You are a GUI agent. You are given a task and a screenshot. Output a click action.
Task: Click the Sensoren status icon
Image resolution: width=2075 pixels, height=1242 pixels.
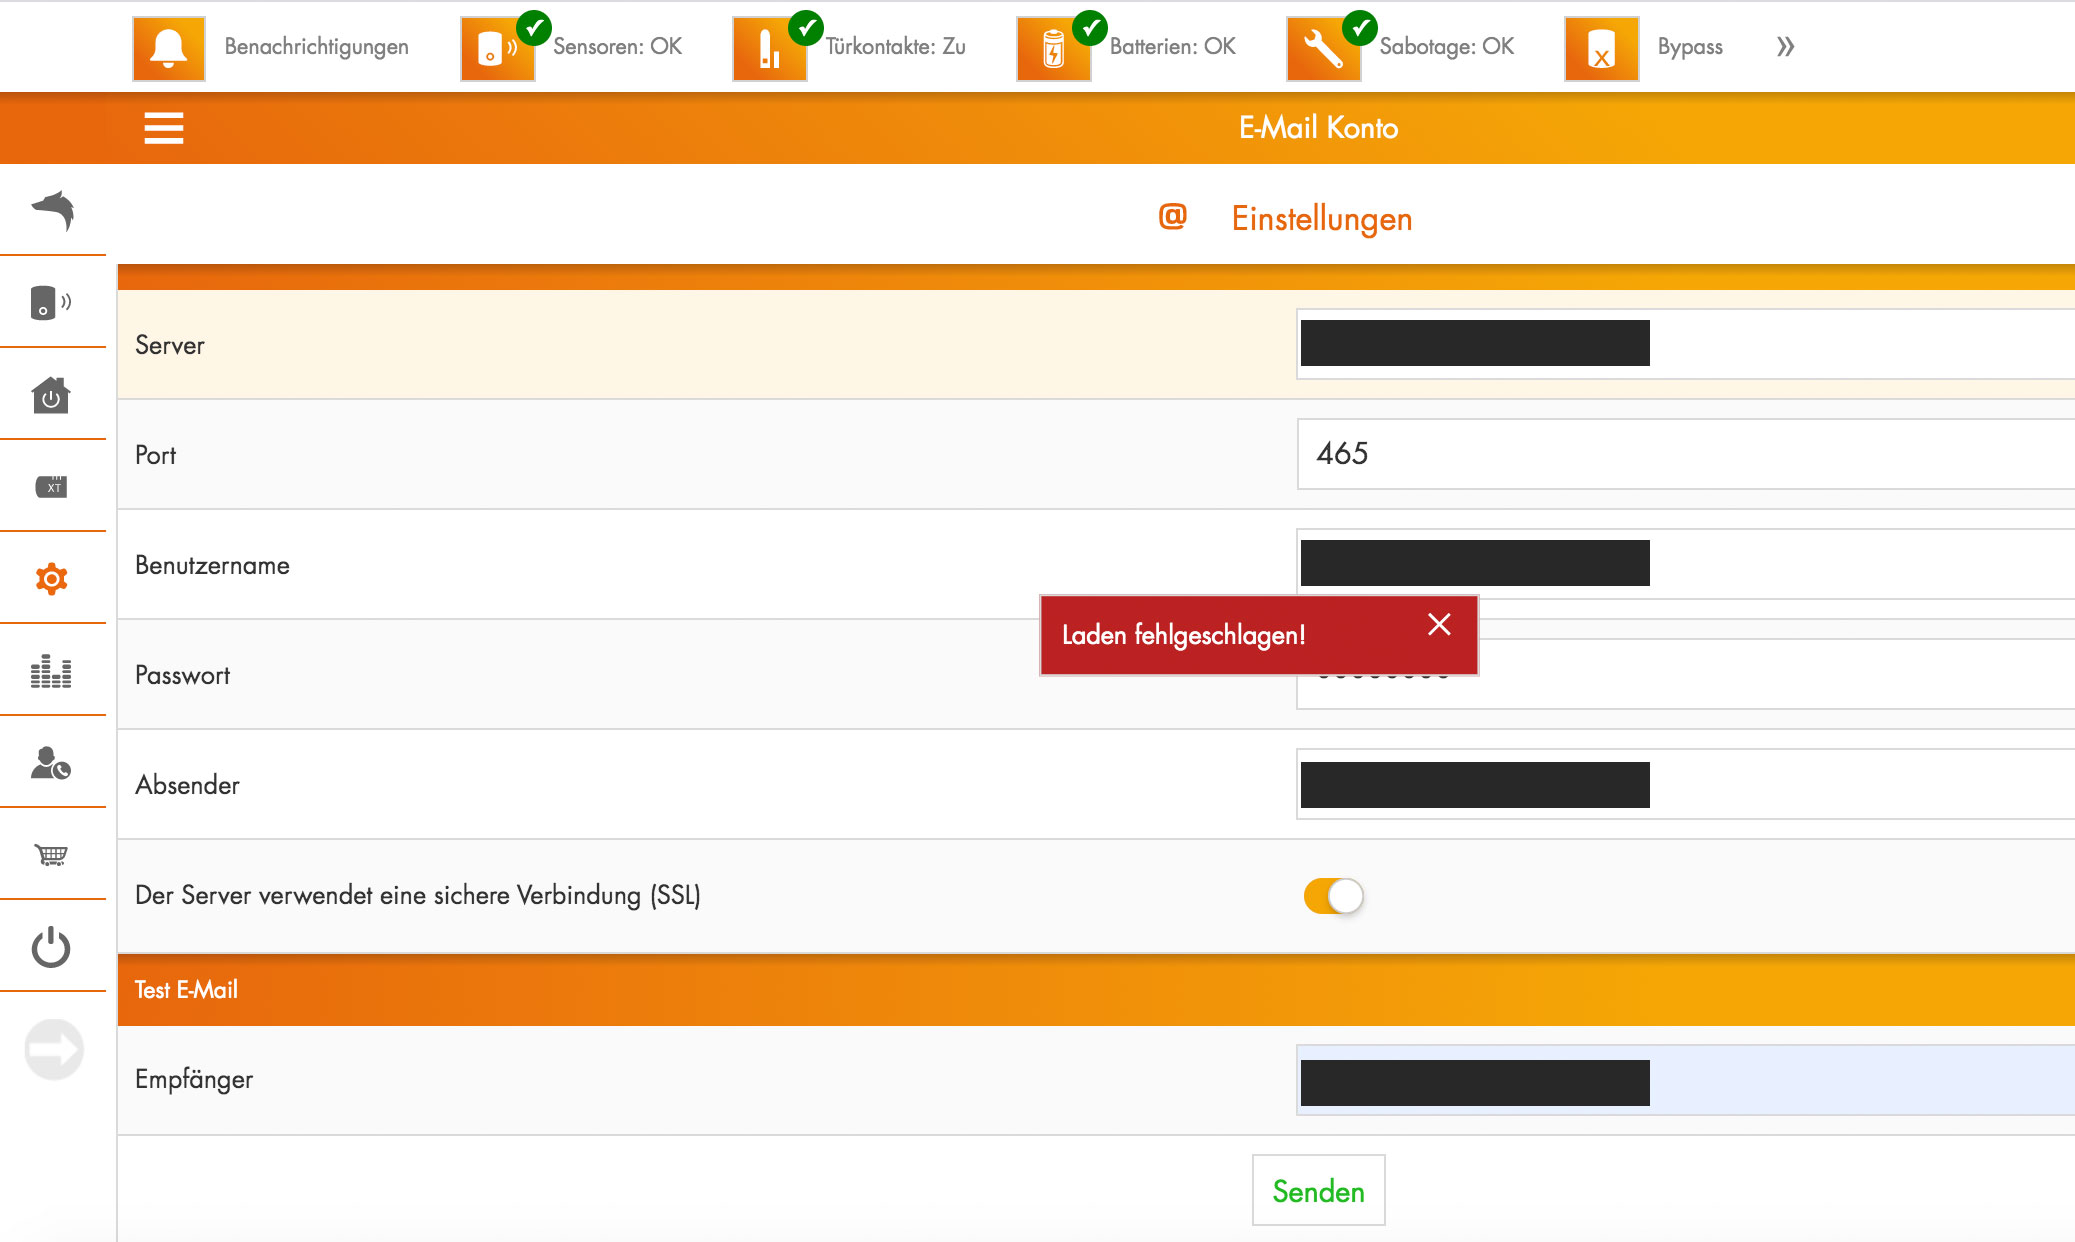pyautogui.click(x=497, y=48)
